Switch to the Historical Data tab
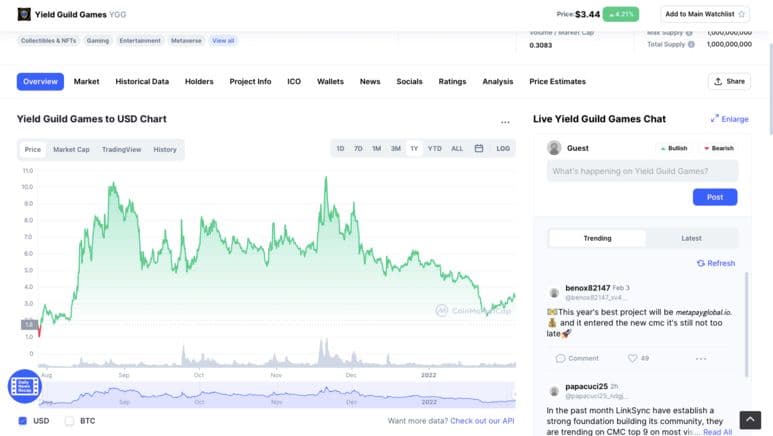 tap(141, 81)
